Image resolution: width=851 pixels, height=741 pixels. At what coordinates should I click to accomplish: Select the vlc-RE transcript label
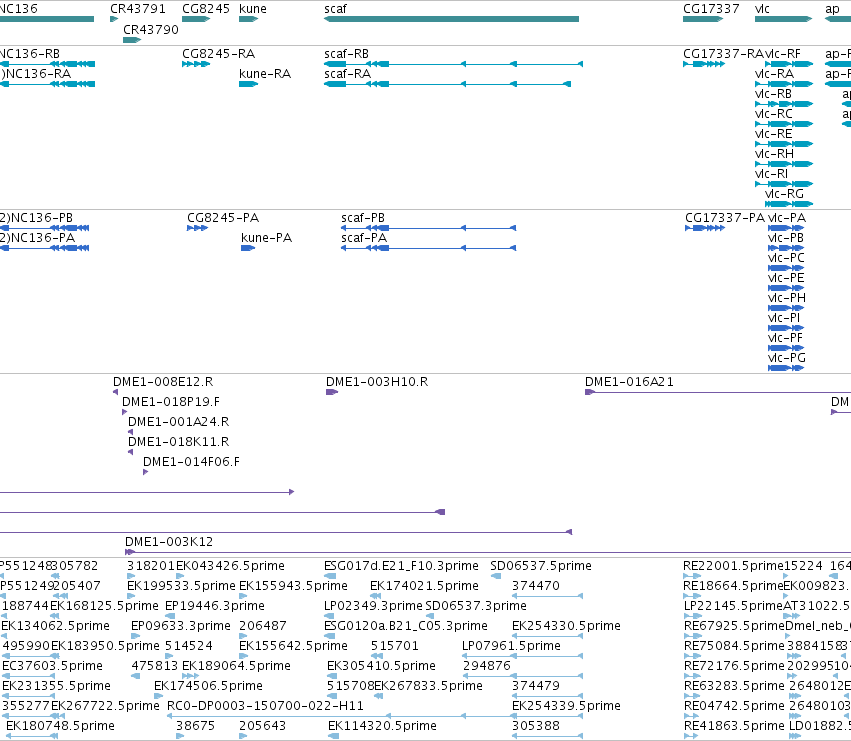pyautogui.click(x=773, y=134)
